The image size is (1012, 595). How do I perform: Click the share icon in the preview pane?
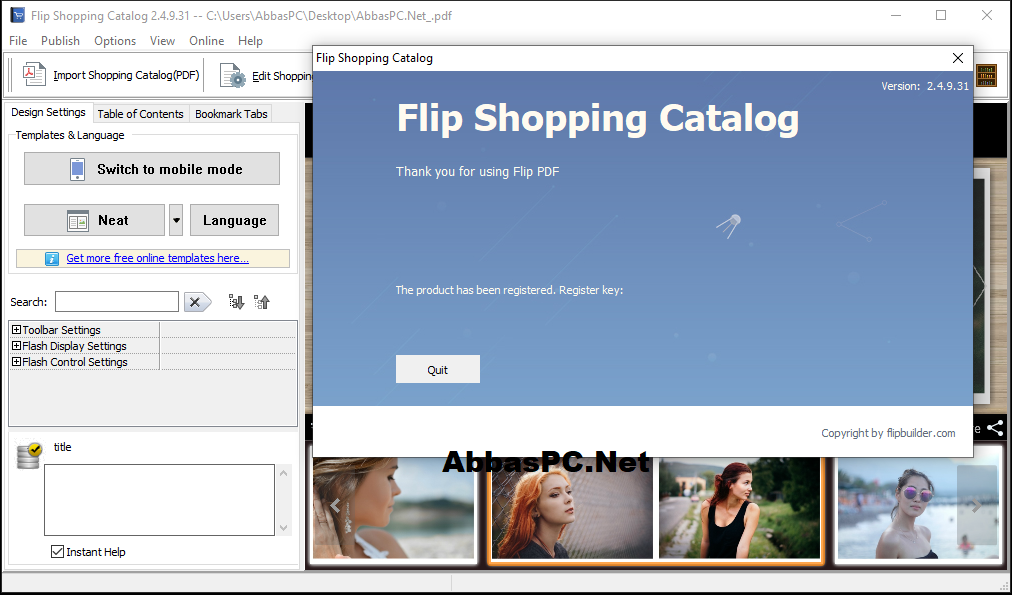995,428
